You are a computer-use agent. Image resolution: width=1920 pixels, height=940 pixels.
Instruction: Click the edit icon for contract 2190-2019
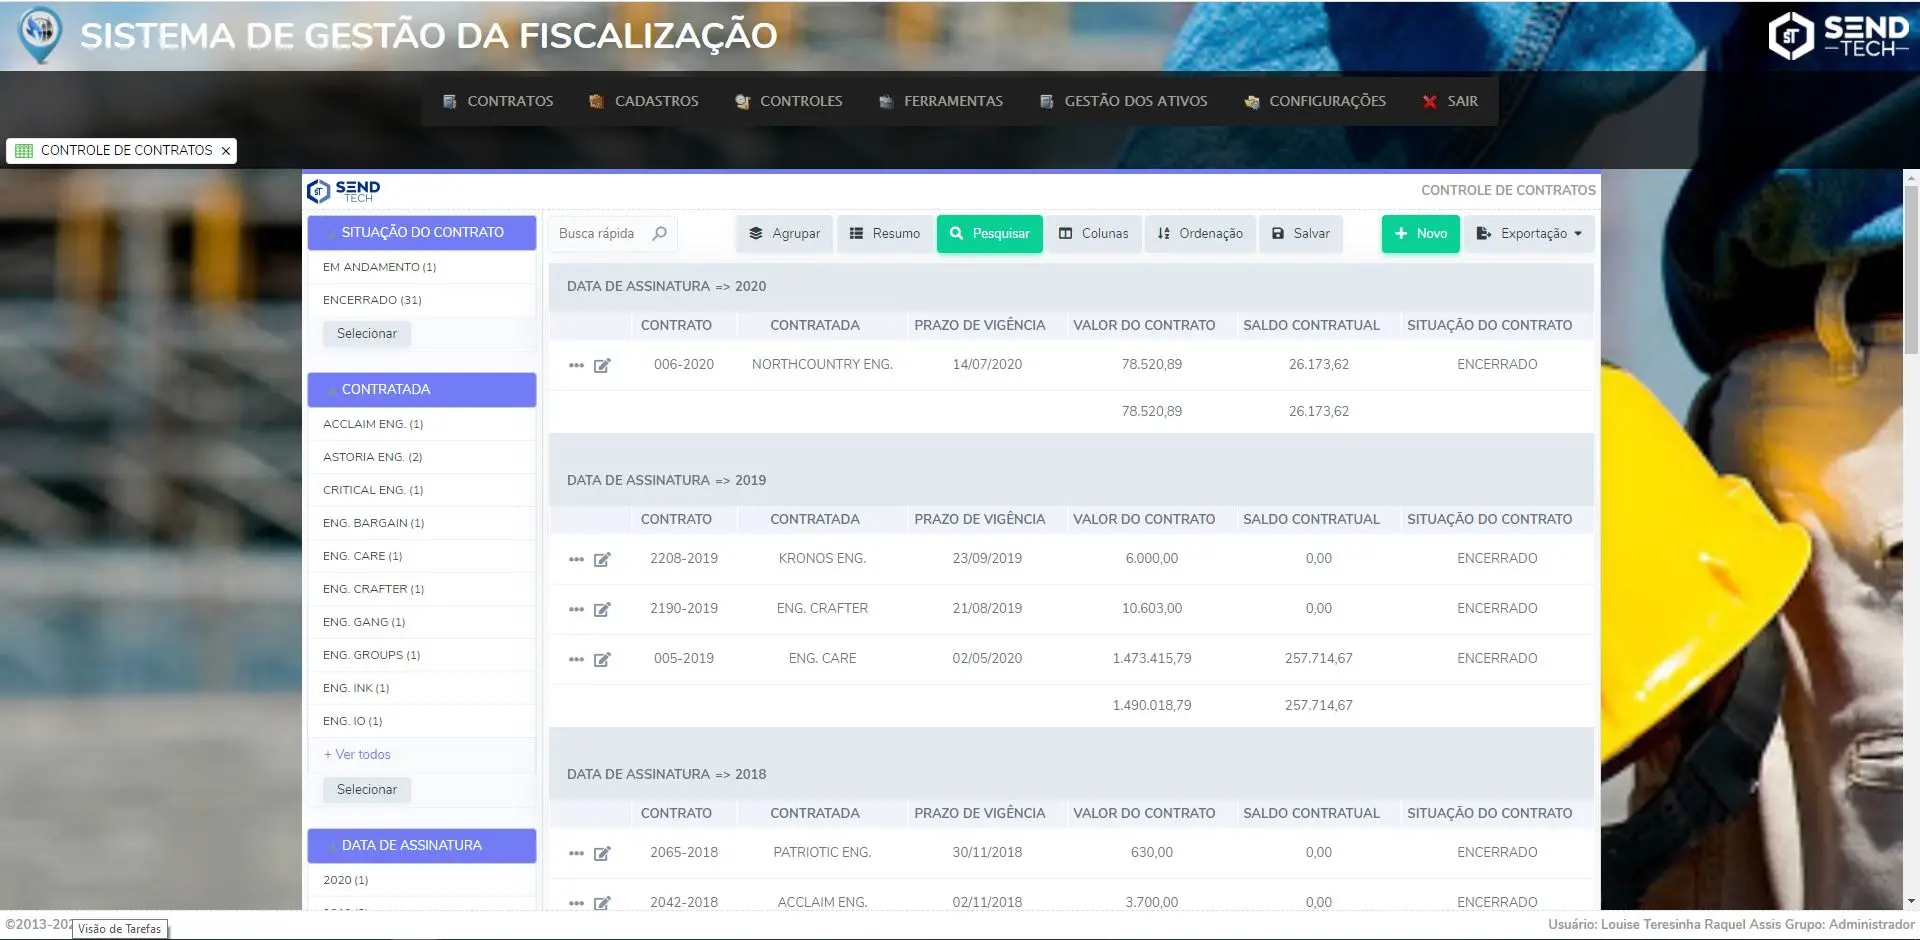[602, 610]
